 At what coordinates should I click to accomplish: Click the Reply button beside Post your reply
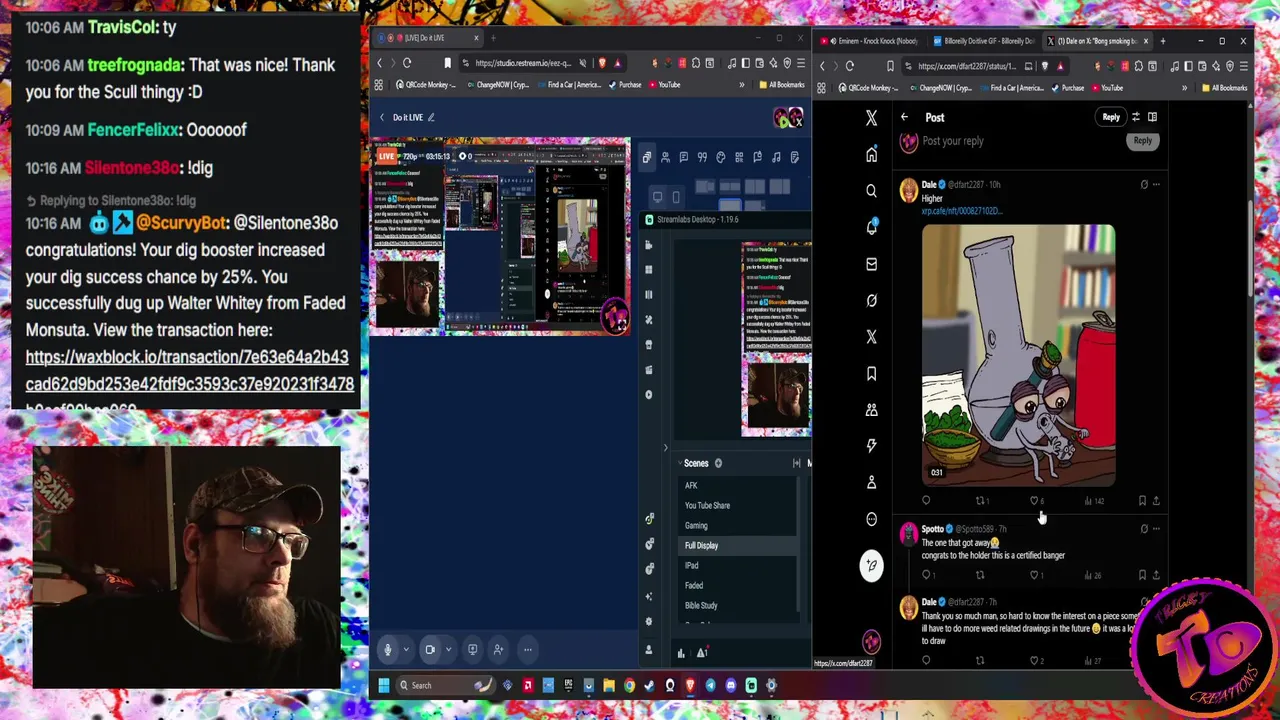click(1142, 141)
